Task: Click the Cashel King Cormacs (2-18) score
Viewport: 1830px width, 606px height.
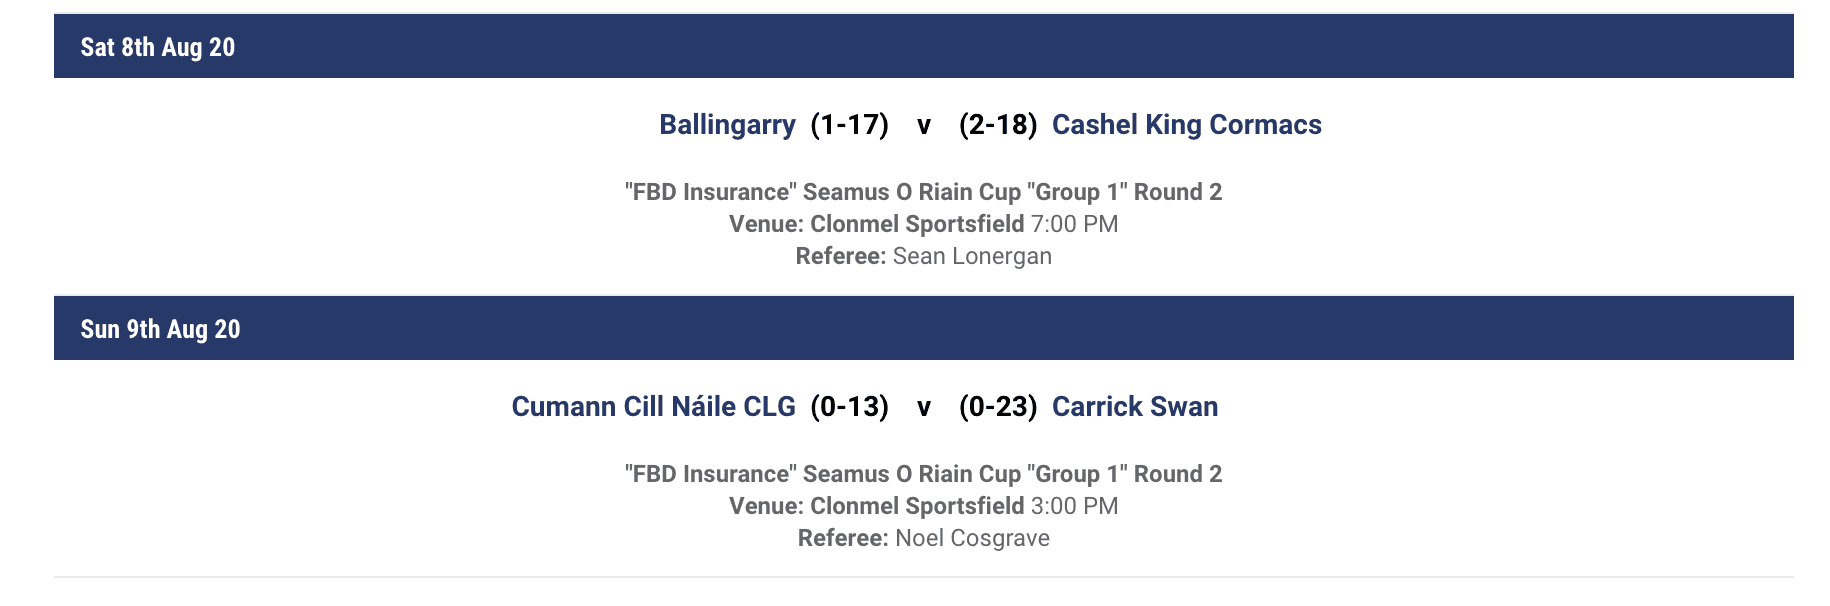Action: click(998, 125)
